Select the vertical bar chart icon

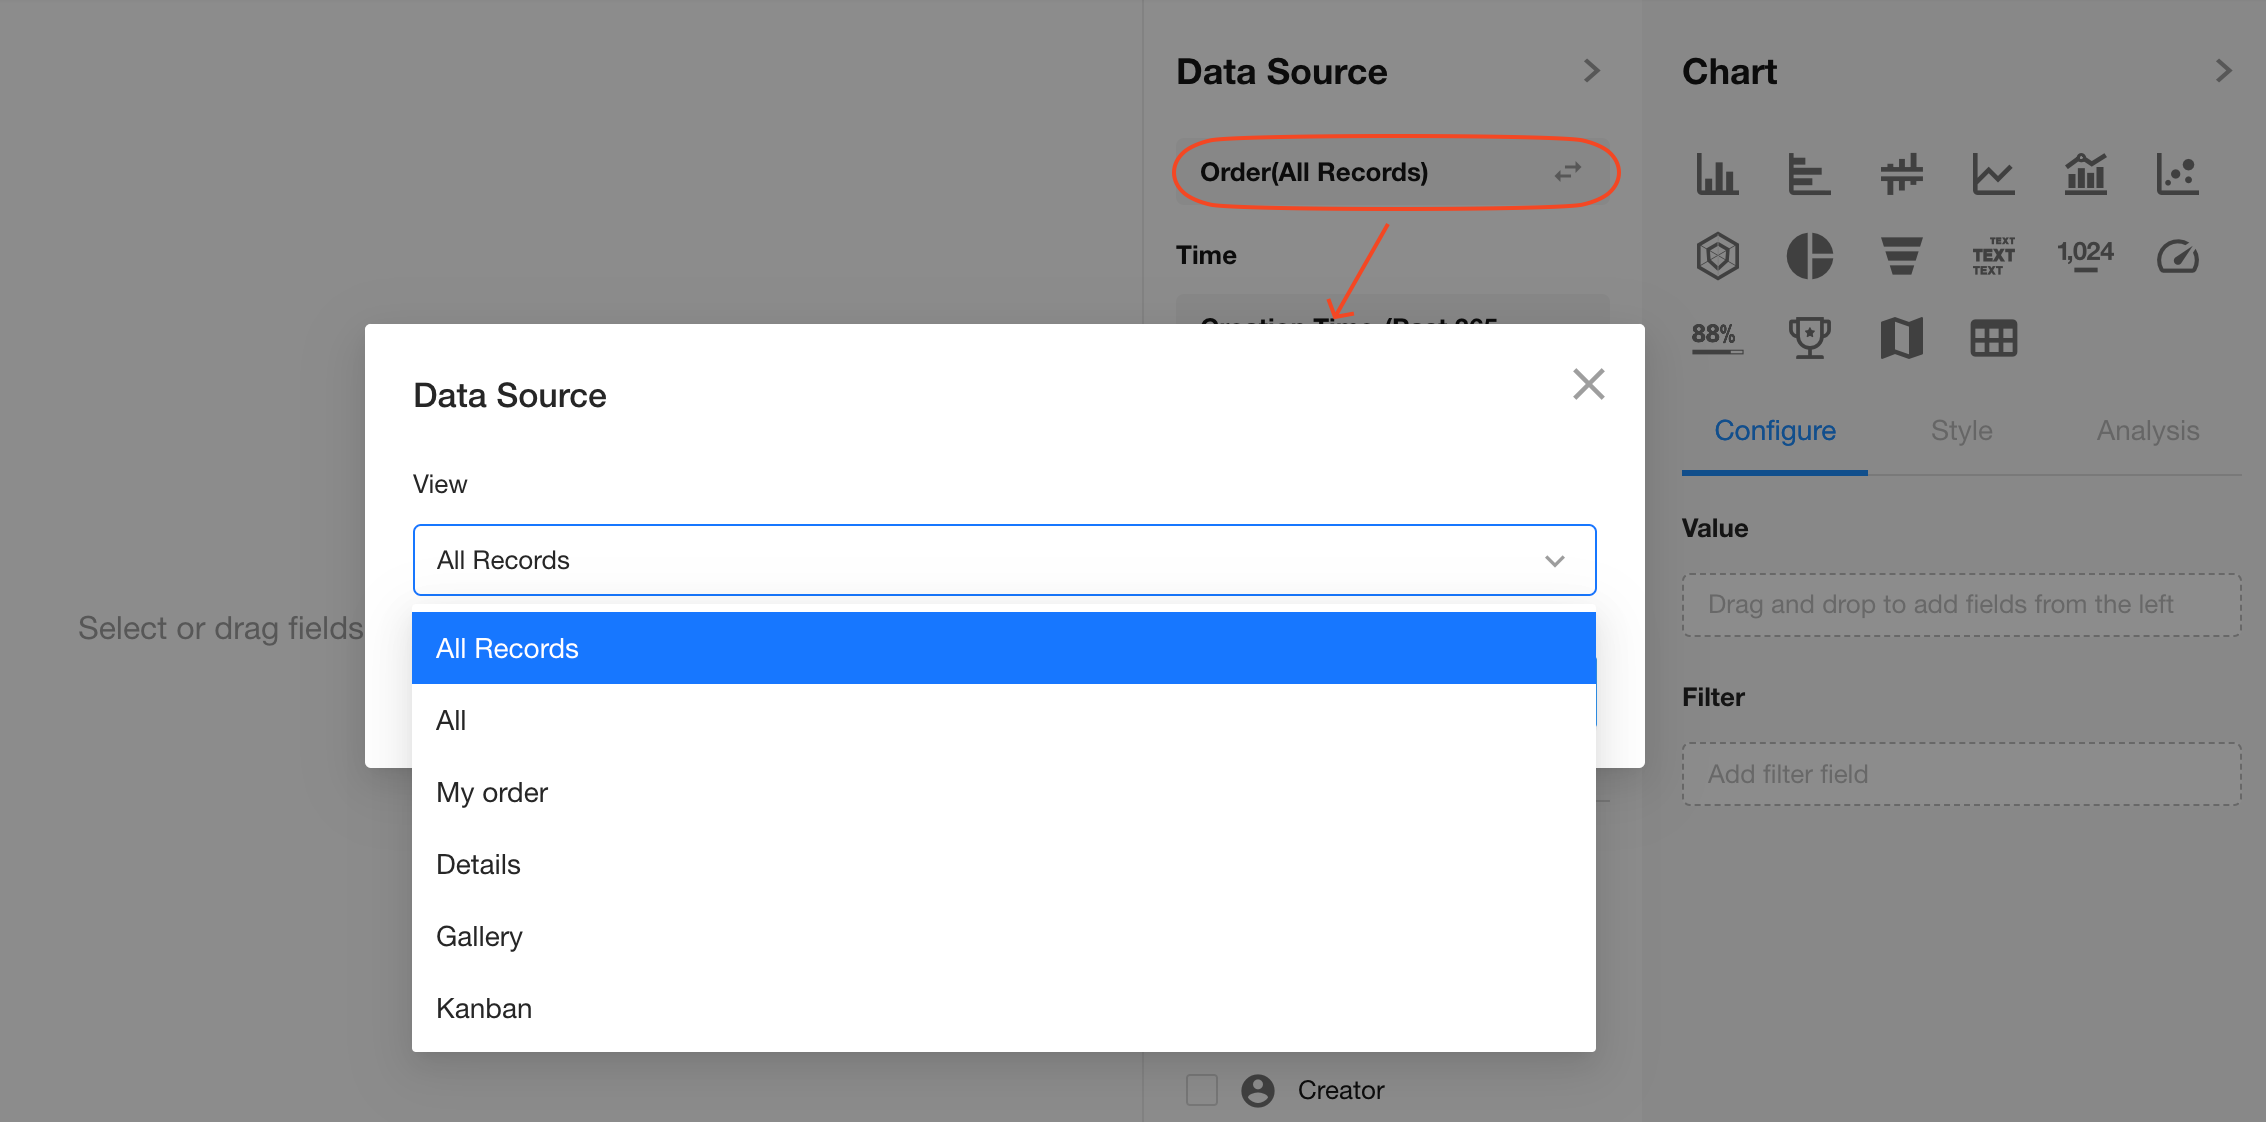[x=1717, y=174]
